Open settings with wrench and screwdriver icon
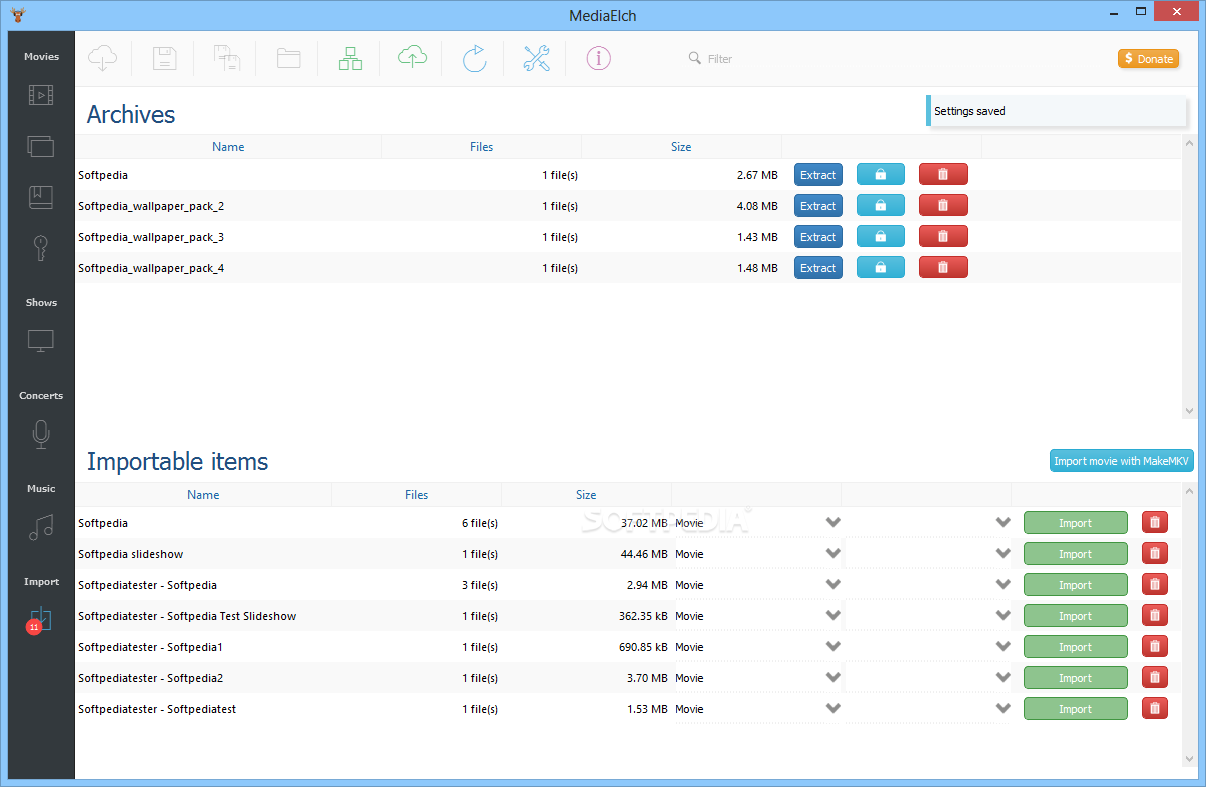The height and width of the screenshot is (787, 1206). click(537, 58)
